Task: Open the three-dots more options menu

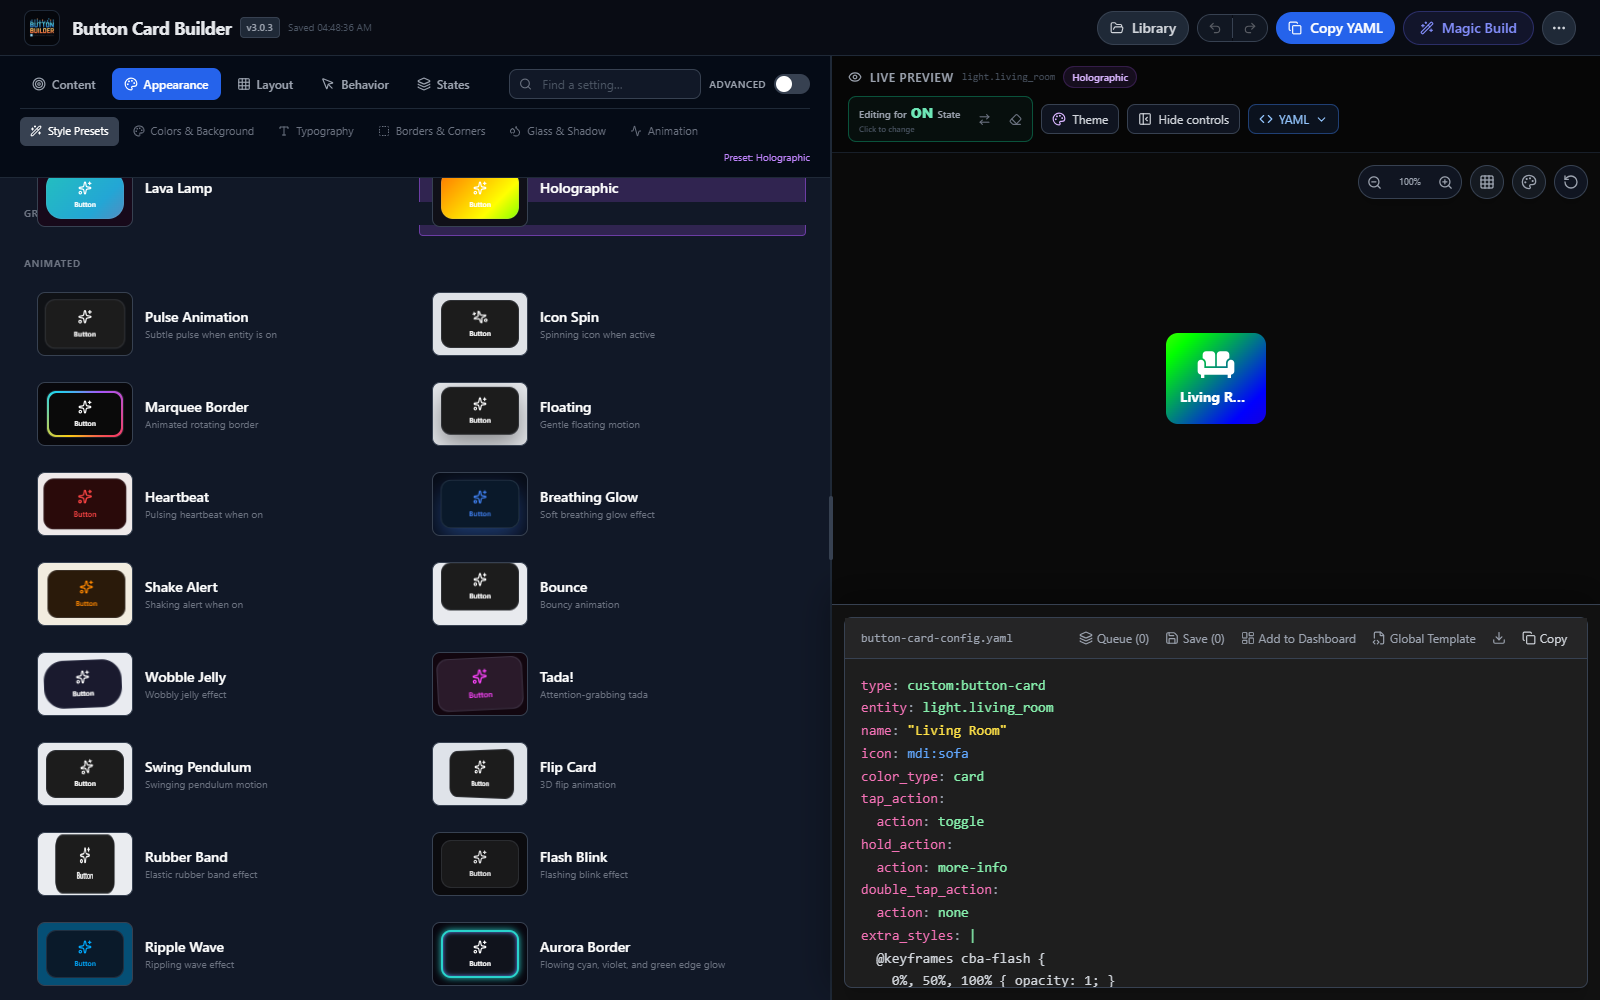Action: pyautogui.click(x=1559, y=28)
